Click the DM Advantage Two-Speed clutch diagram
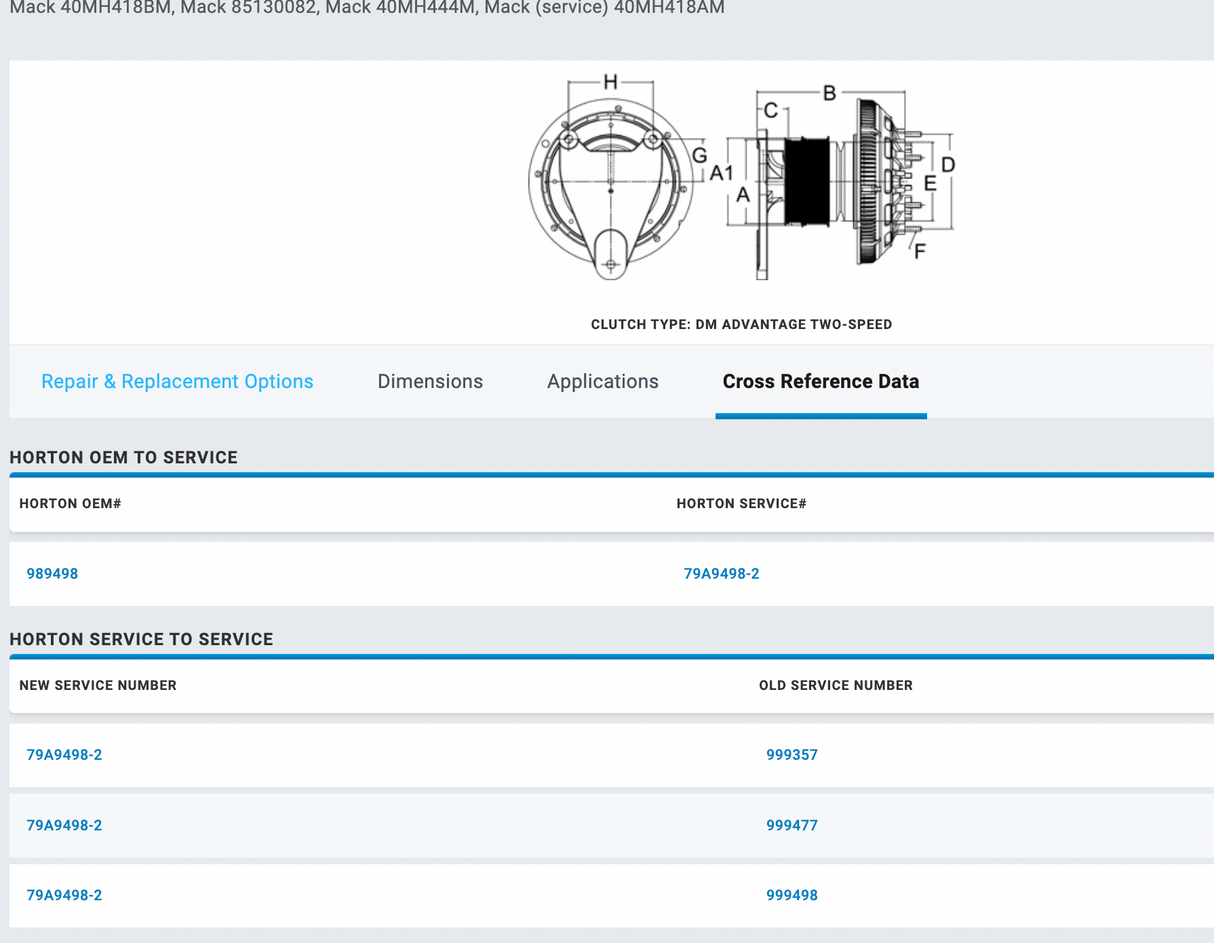The width and height of the screenshot is (1214, 943). click(740, 180)
